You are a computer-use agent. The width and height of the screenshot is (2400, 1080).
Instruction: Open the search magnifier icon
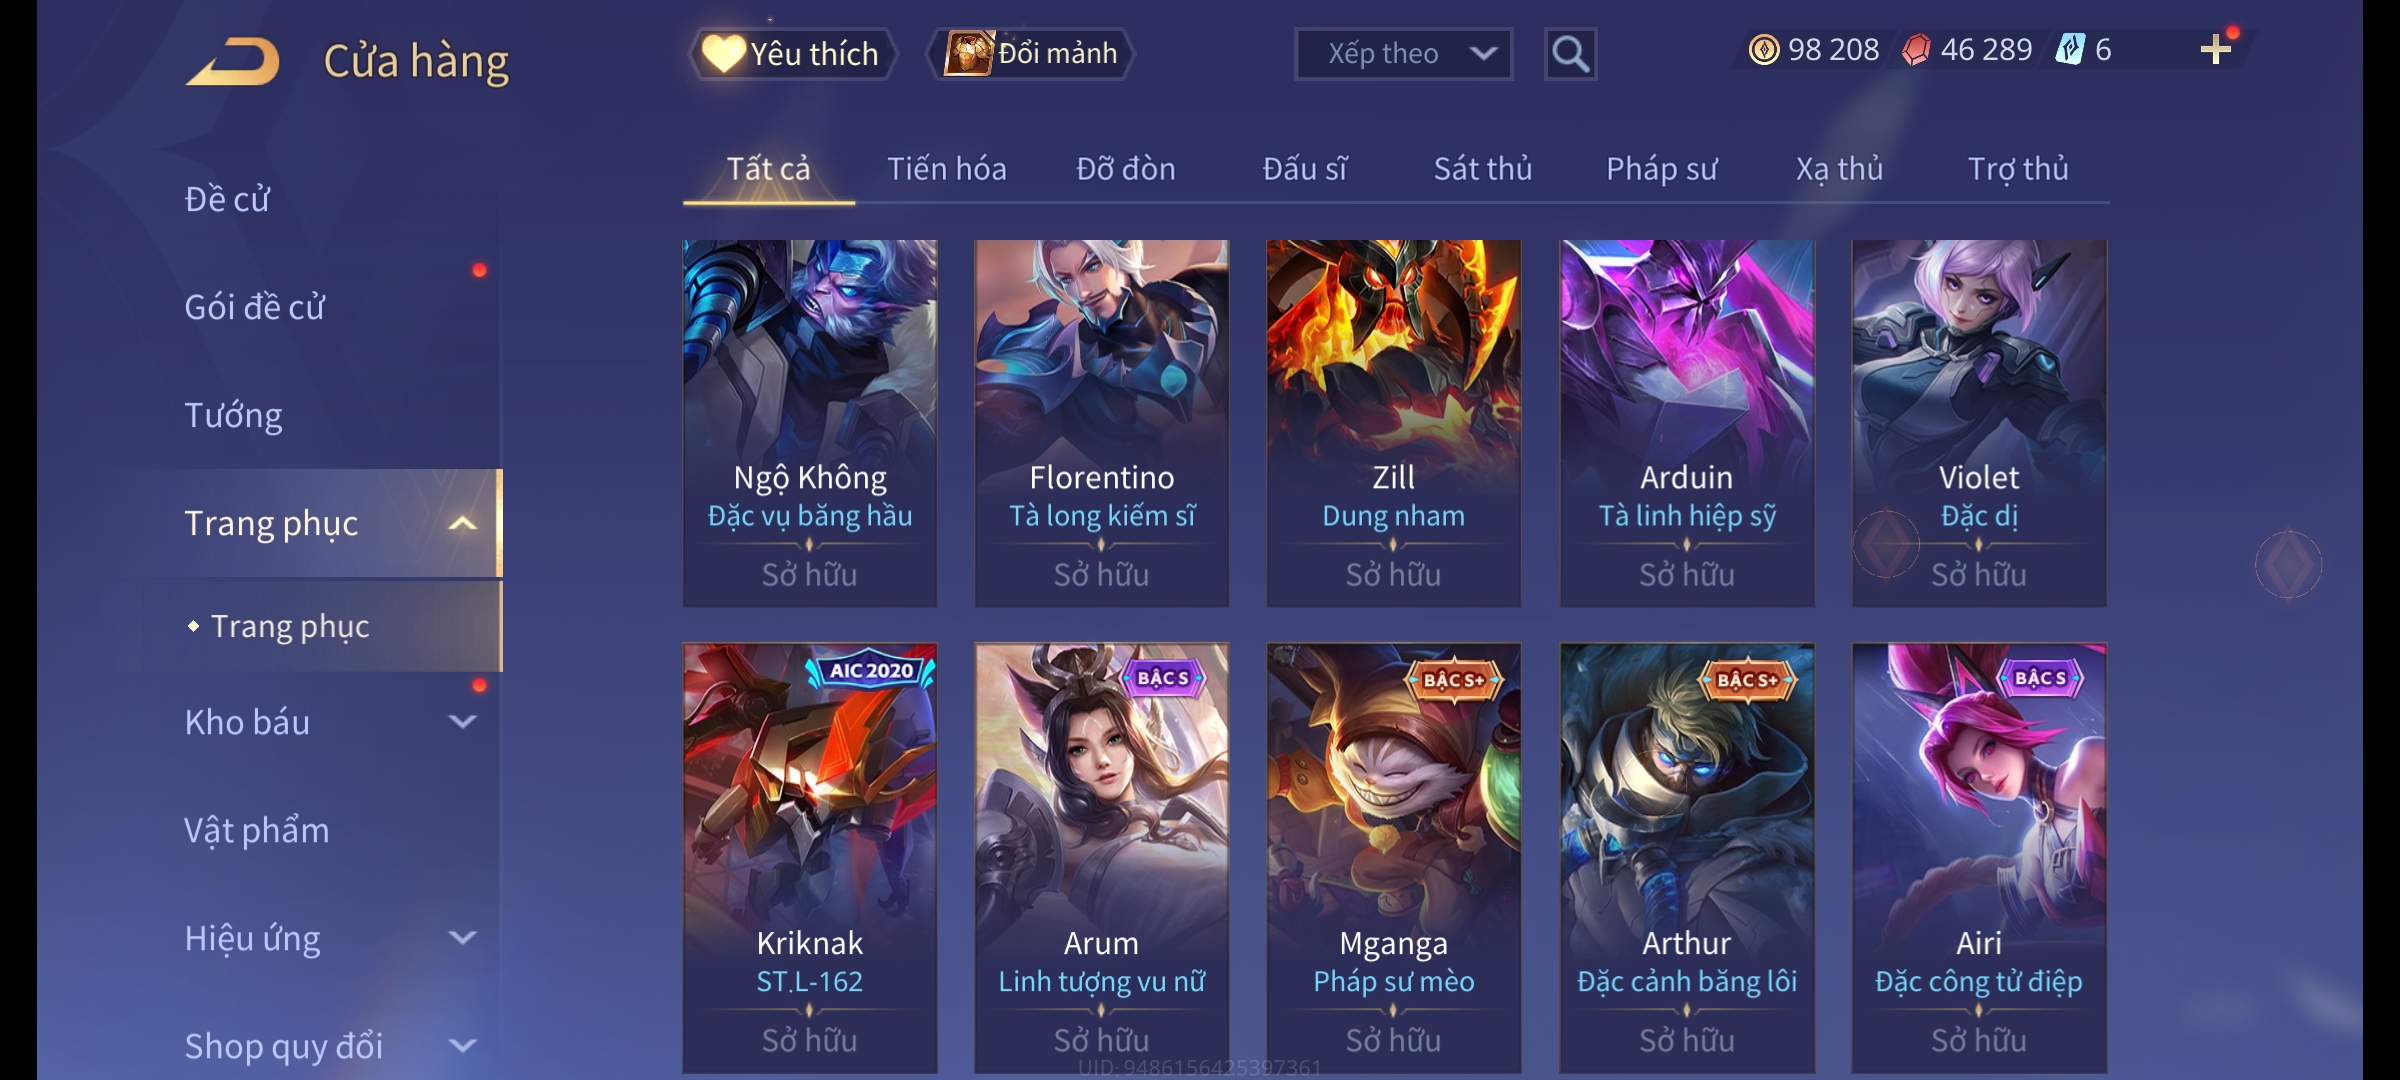click(1570, 54)
